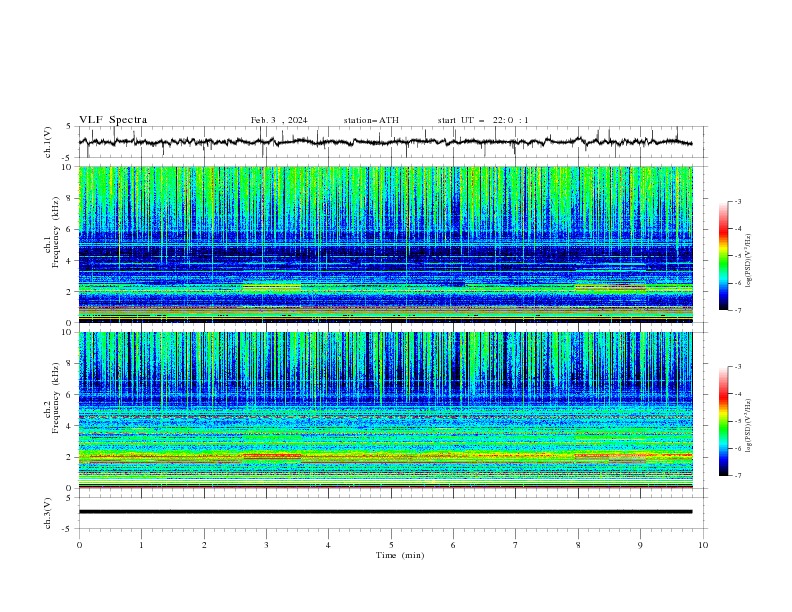Click the date "Feb. 3 , 2024"
The width and height of the screenshot is (792, 612).
click(279, 120)
